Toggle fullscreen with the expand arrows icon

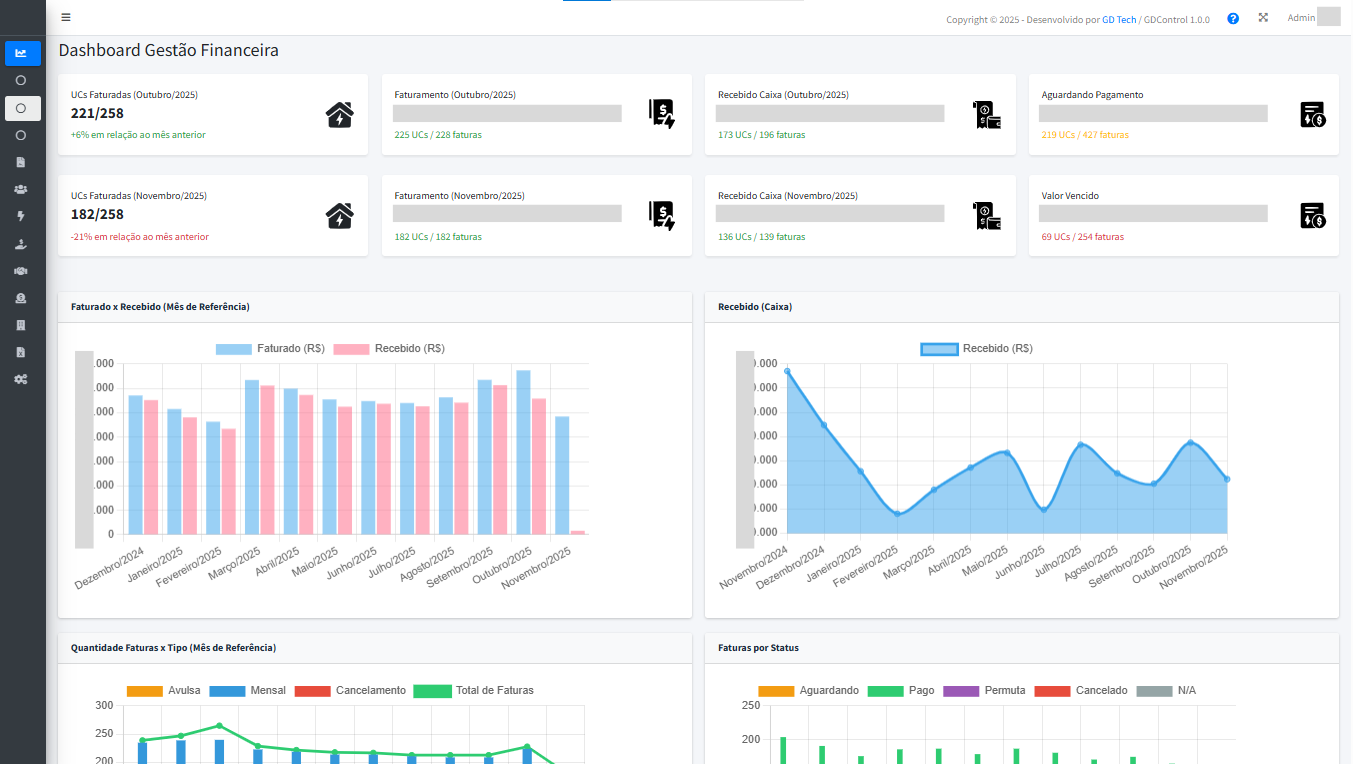[x=1263, y=18]
